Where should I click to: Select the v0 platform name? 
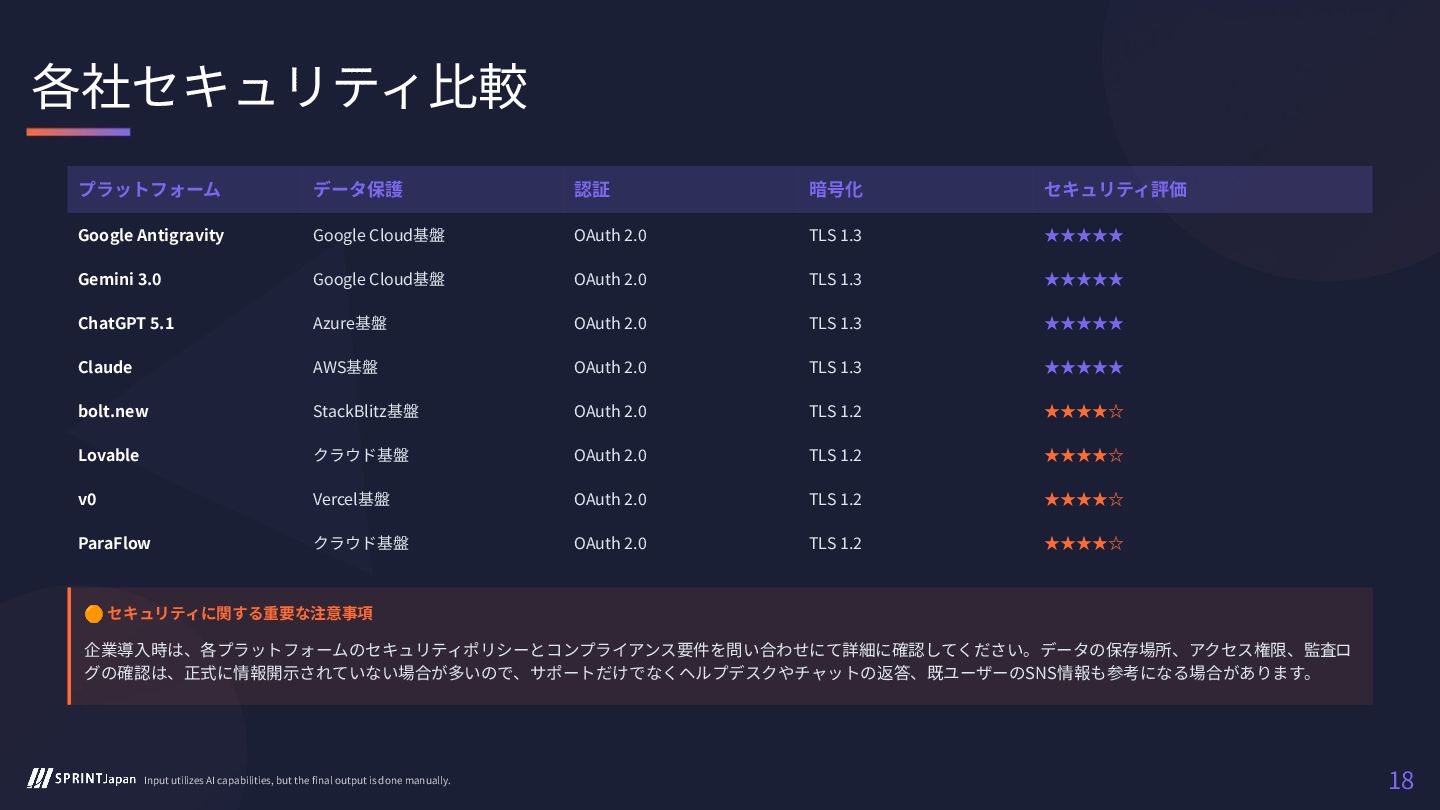point(87,499)
